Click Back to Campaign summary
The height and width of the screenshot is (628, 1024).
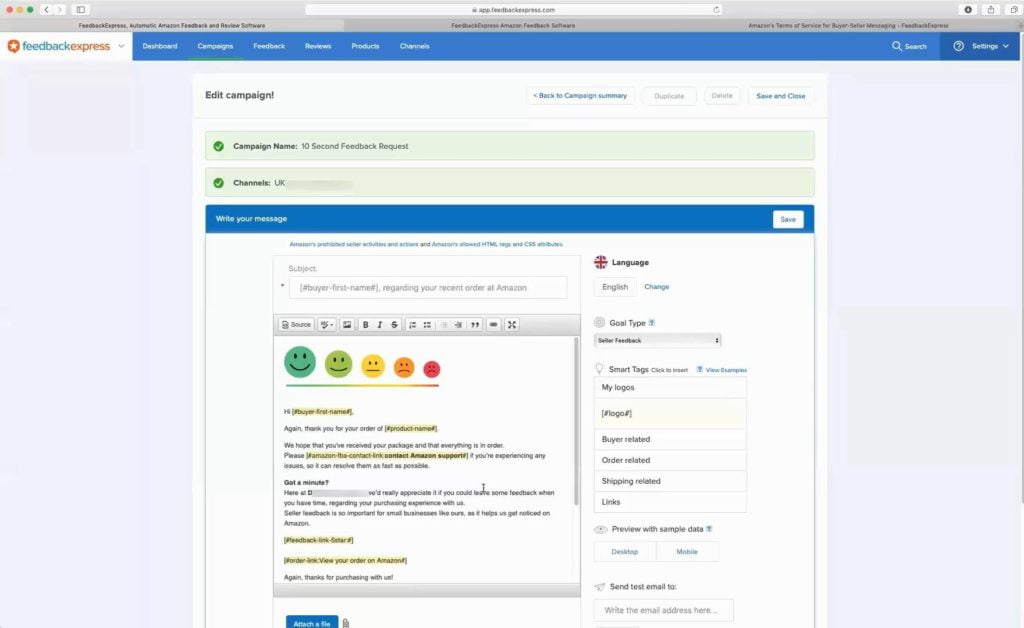click(580, 96)
